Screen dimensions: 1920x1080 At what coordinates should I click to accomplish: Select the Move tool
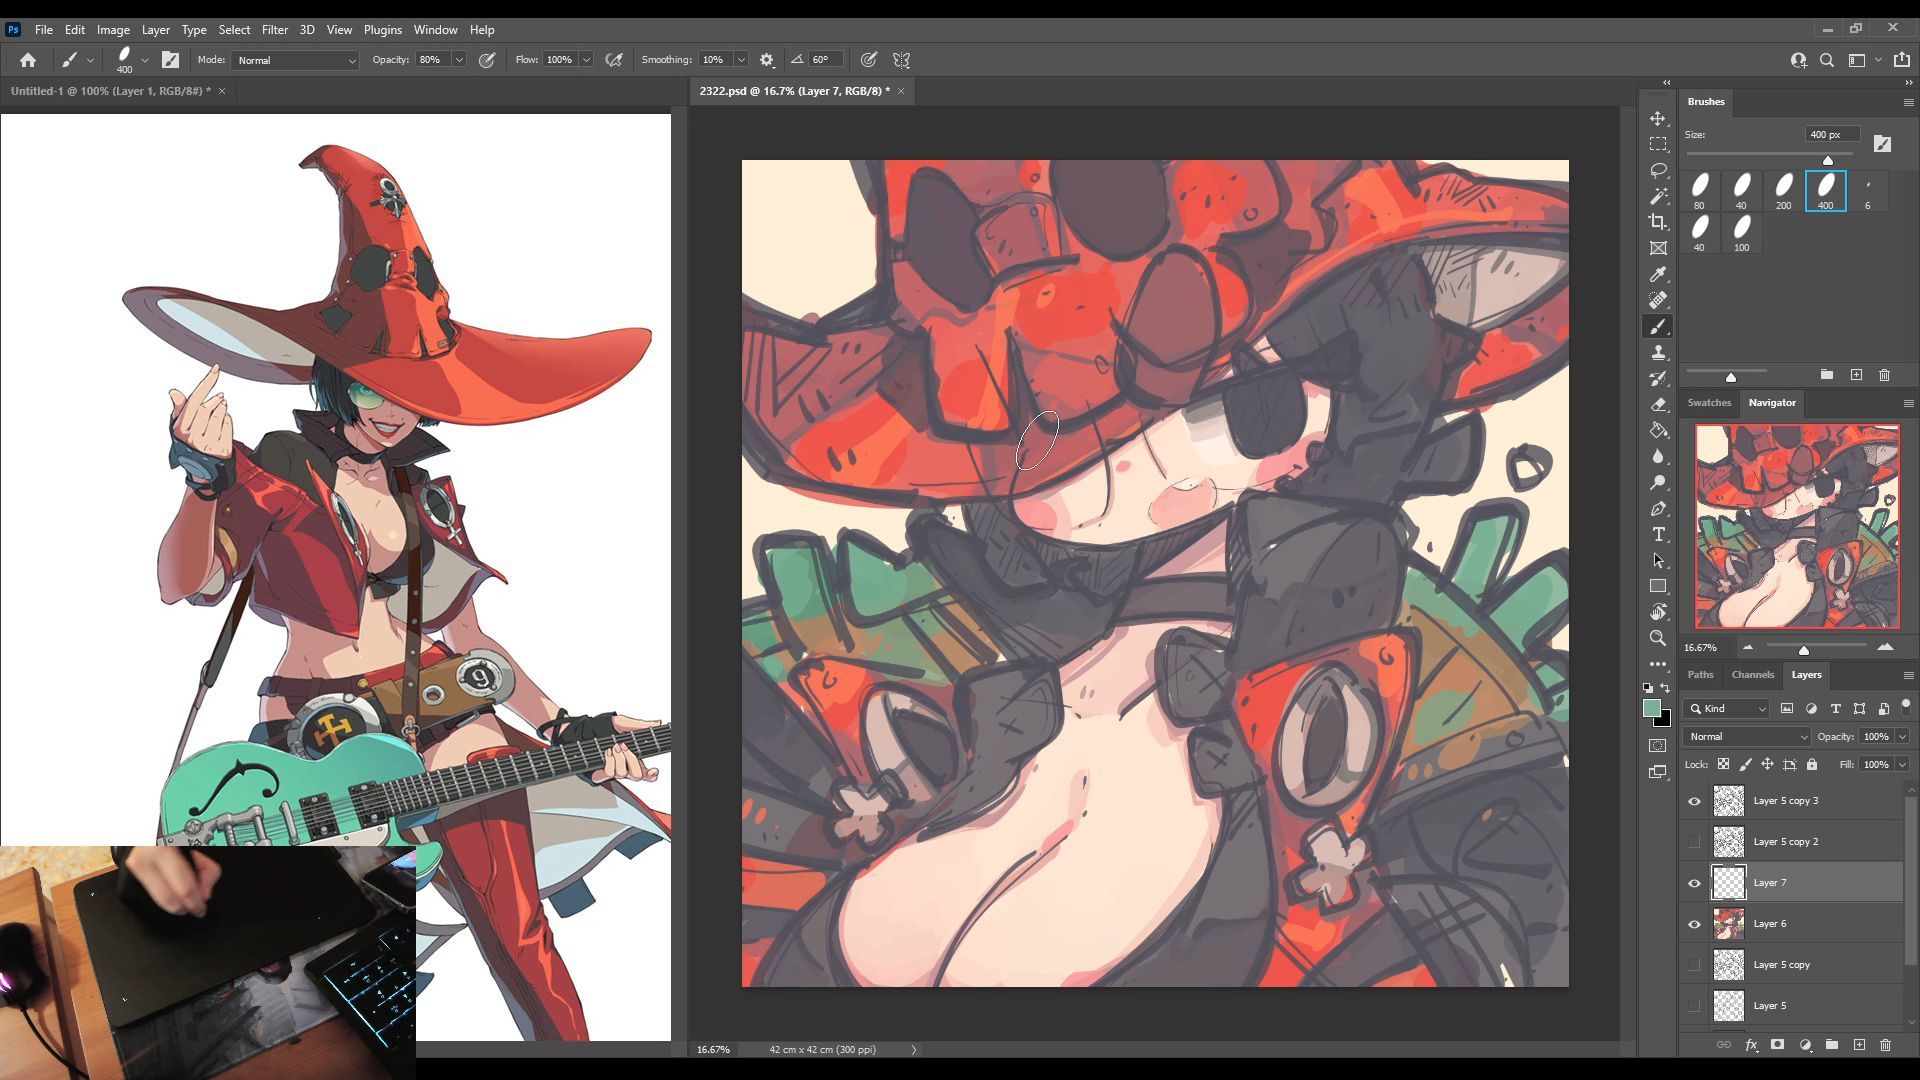coord(1658,118)
